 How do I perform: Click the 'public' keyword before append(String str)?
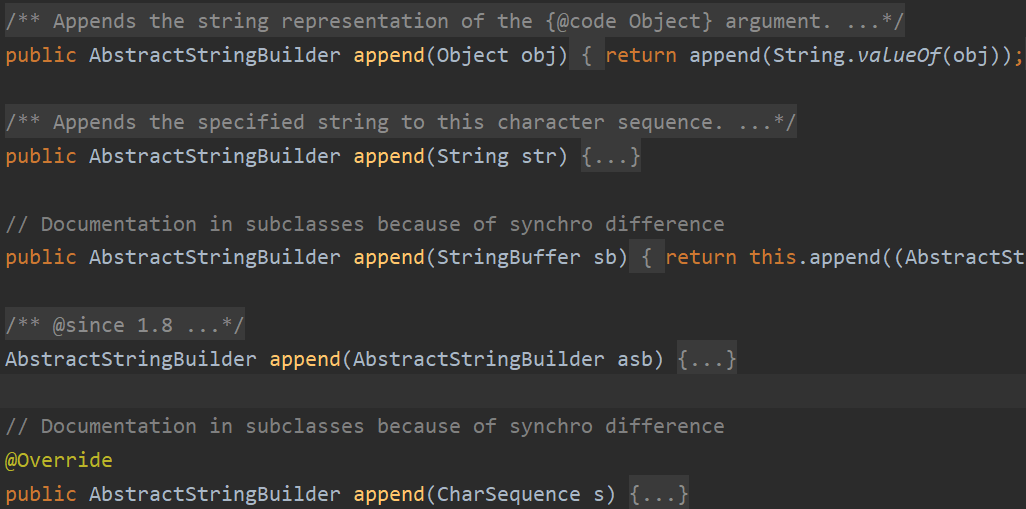[41, 157]
